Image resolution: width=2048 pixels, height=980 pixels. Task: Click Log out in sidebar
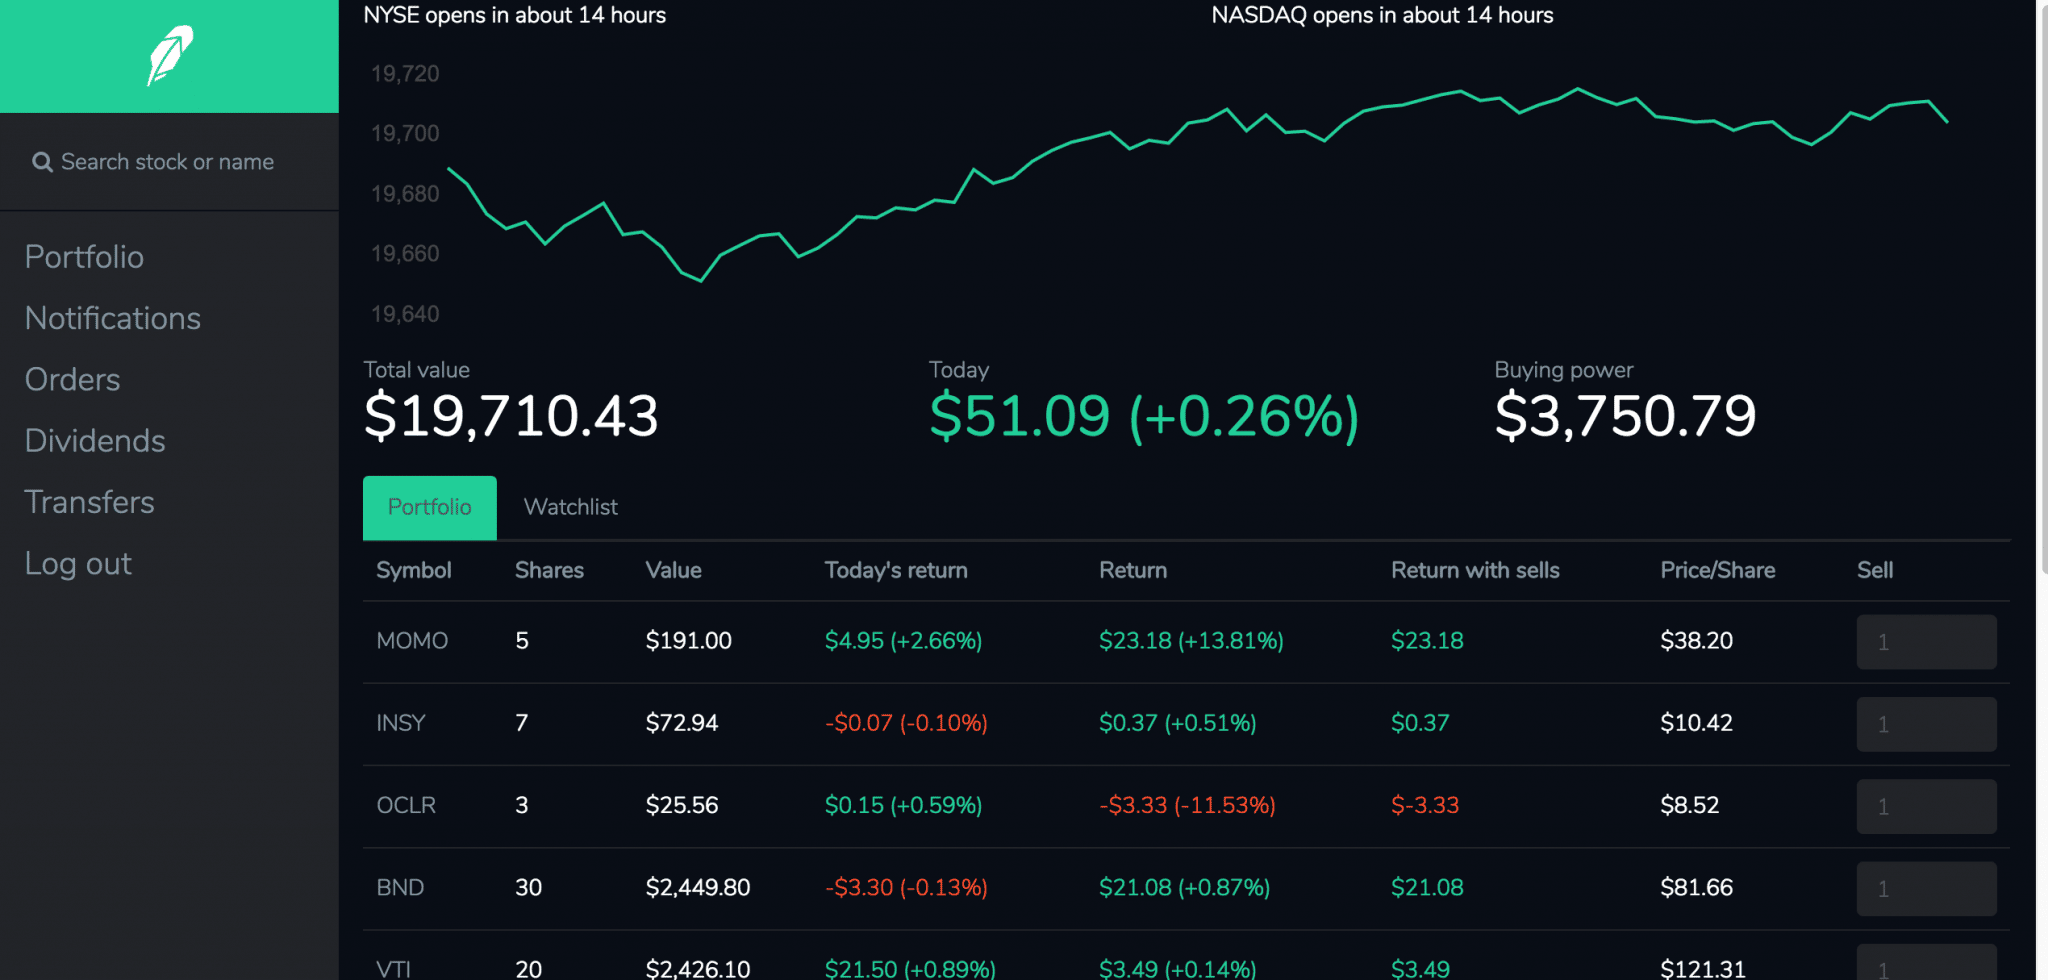point(78,564)
